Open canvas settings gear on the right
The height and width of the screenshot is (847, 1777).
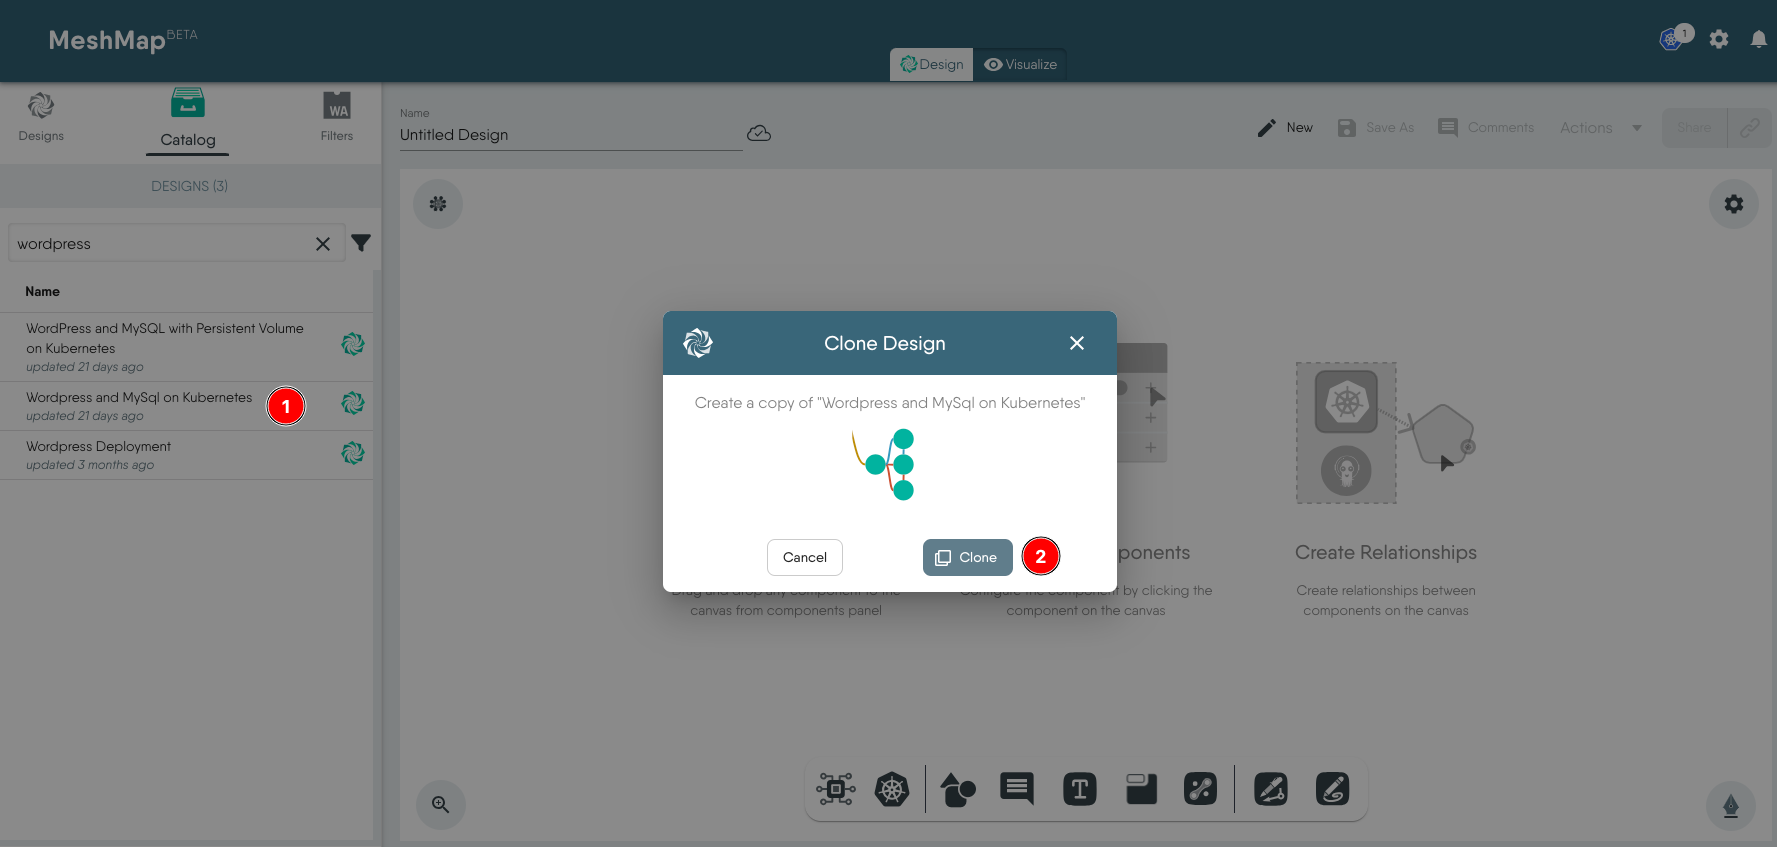[1733, 204]
